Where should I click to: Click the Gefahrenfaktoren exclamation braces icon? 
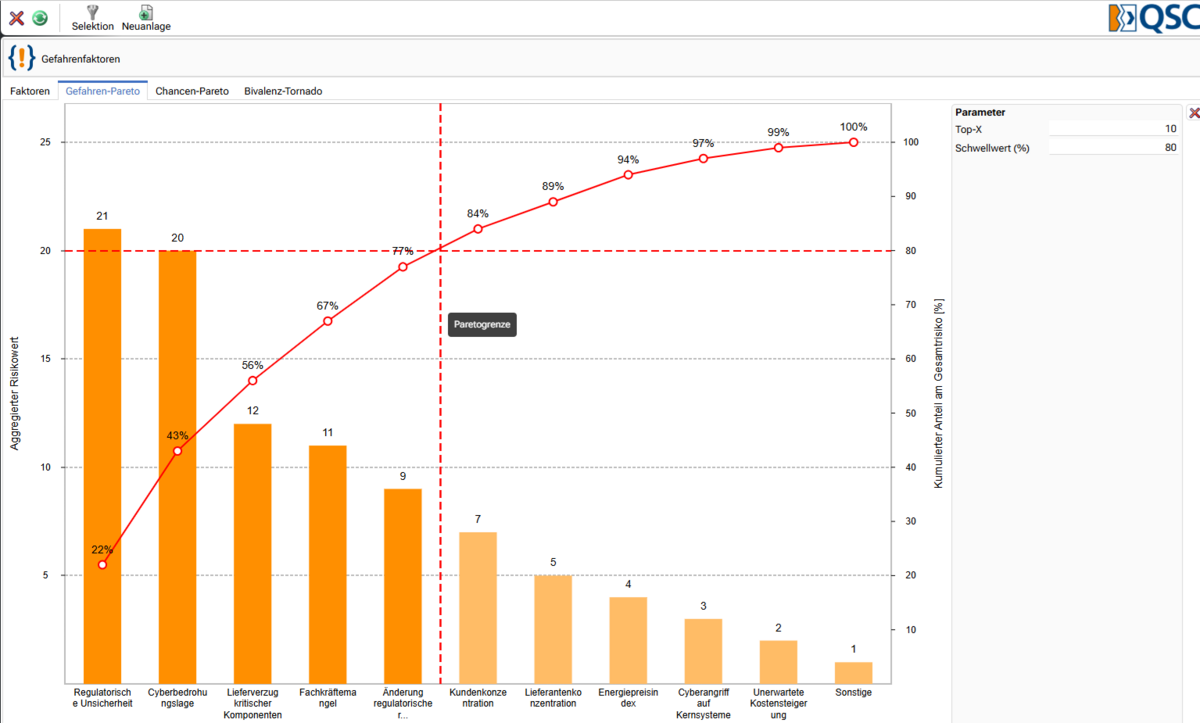tap(21, 58)
